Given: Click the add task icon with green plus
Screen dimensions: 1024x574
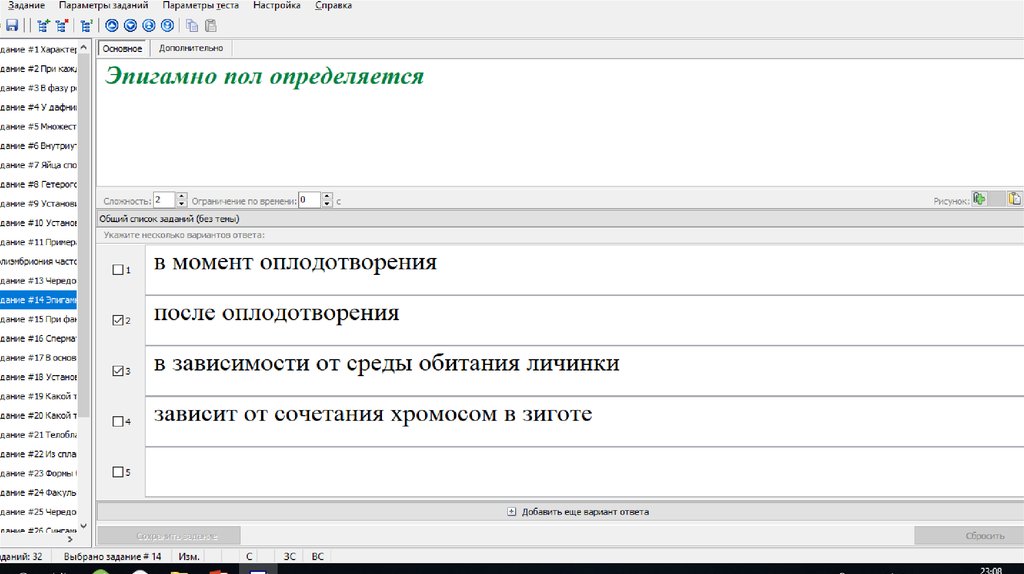Looking at the screenshot, I should point(43,26).
